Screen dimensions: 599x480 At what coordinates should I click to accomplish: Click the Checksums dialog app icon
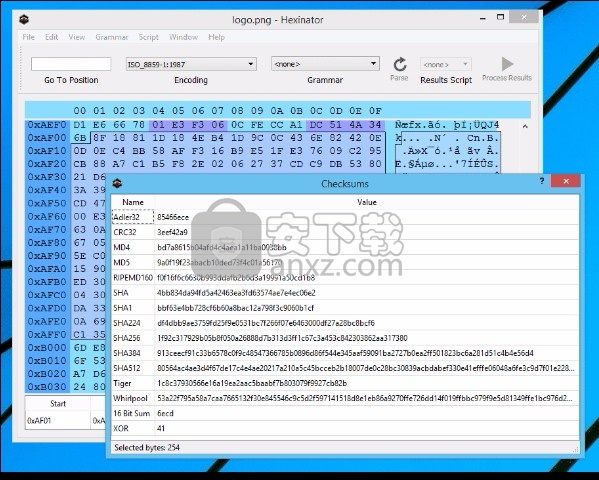tap(117, 183)
